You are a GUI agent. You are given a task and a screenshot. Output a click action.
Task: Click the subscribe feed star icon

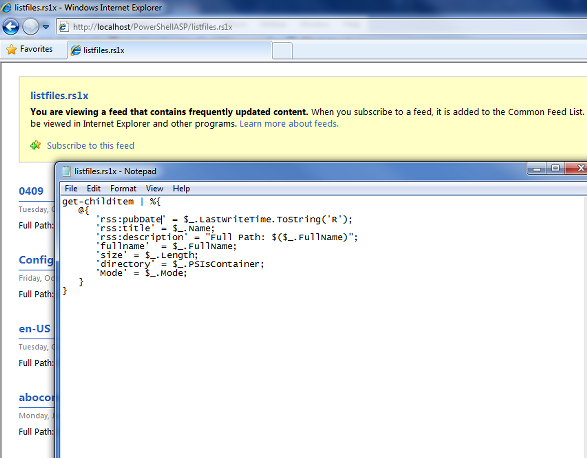click(x=36, y=145)
